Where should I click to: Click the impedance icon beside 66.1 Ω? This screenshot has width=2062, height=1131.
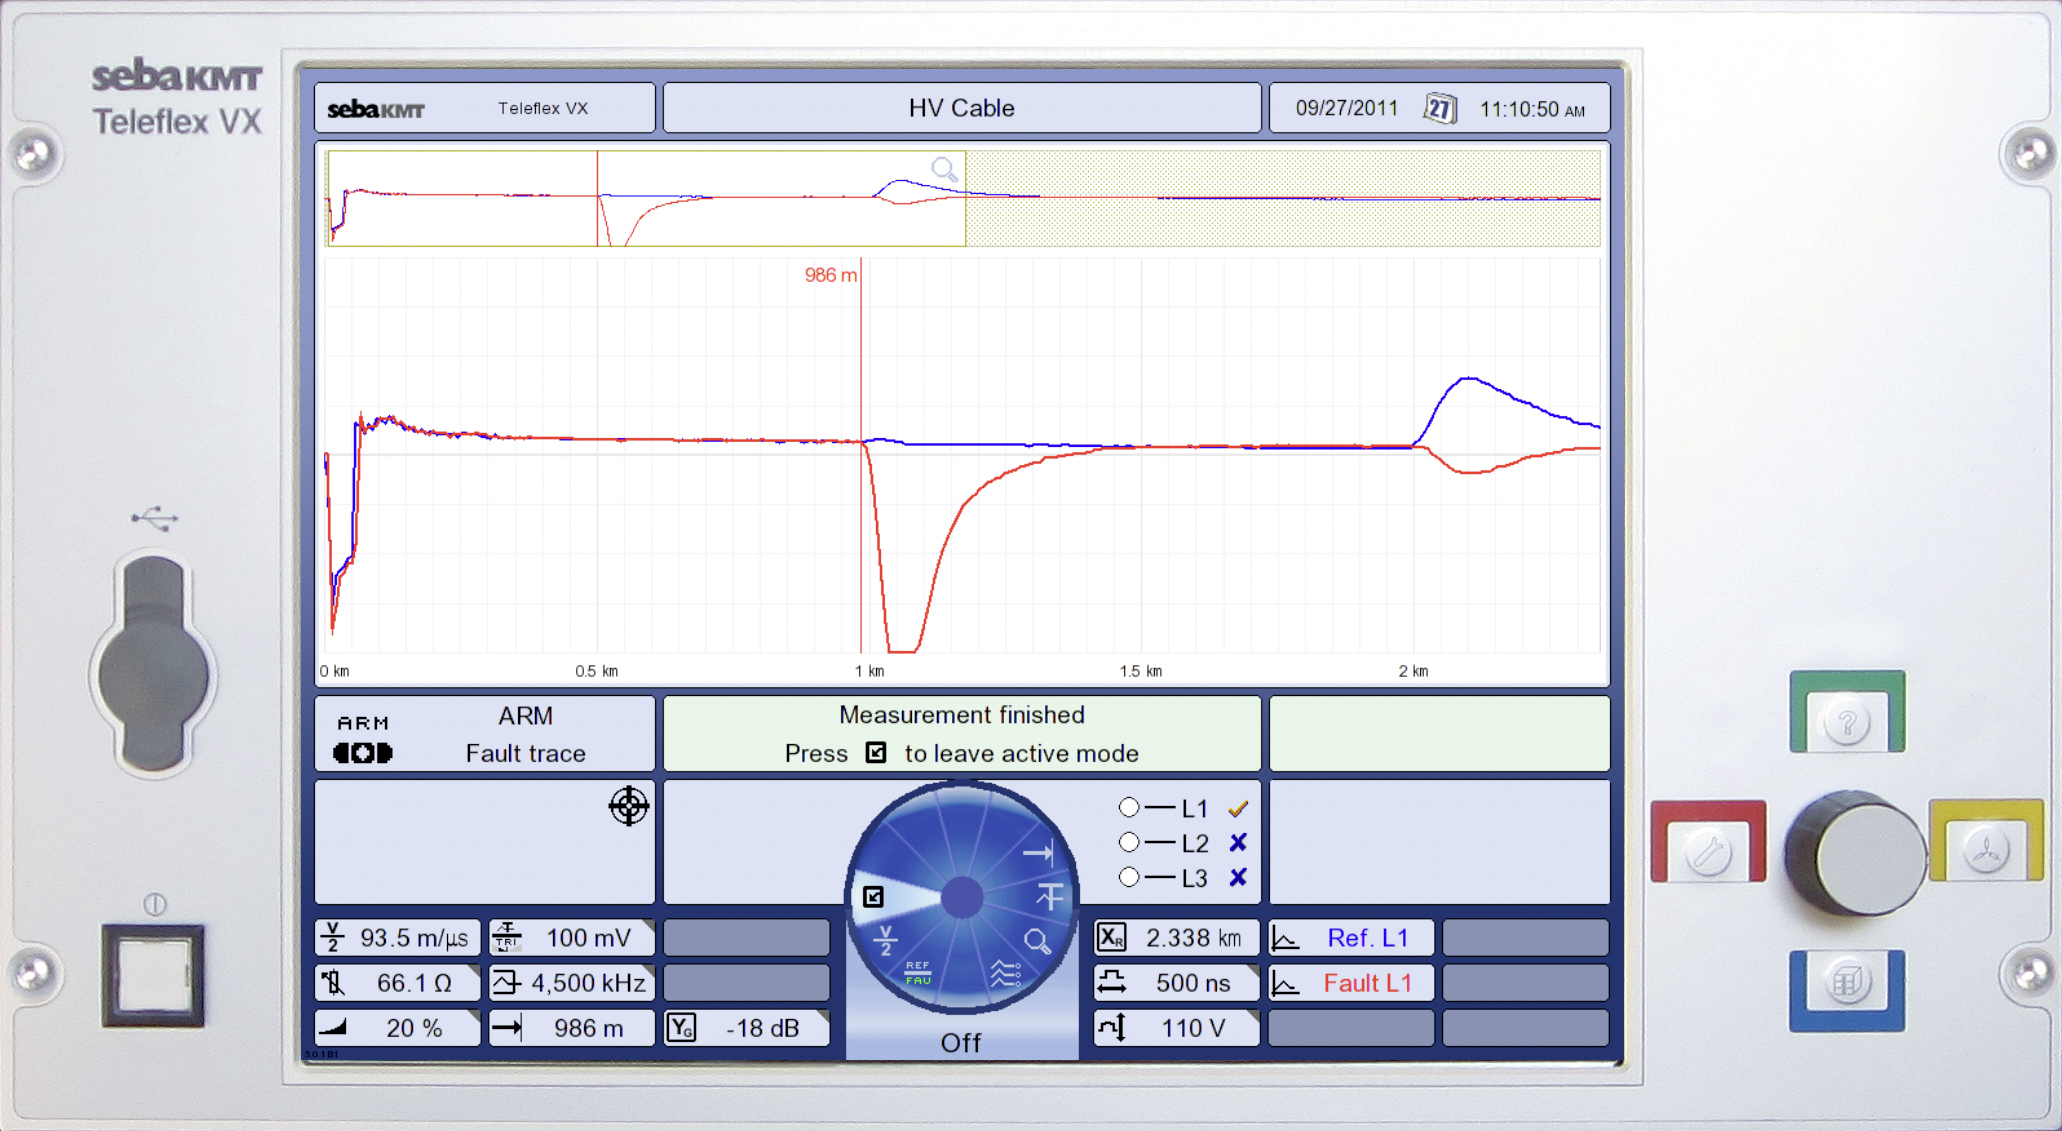click(333, 982)
